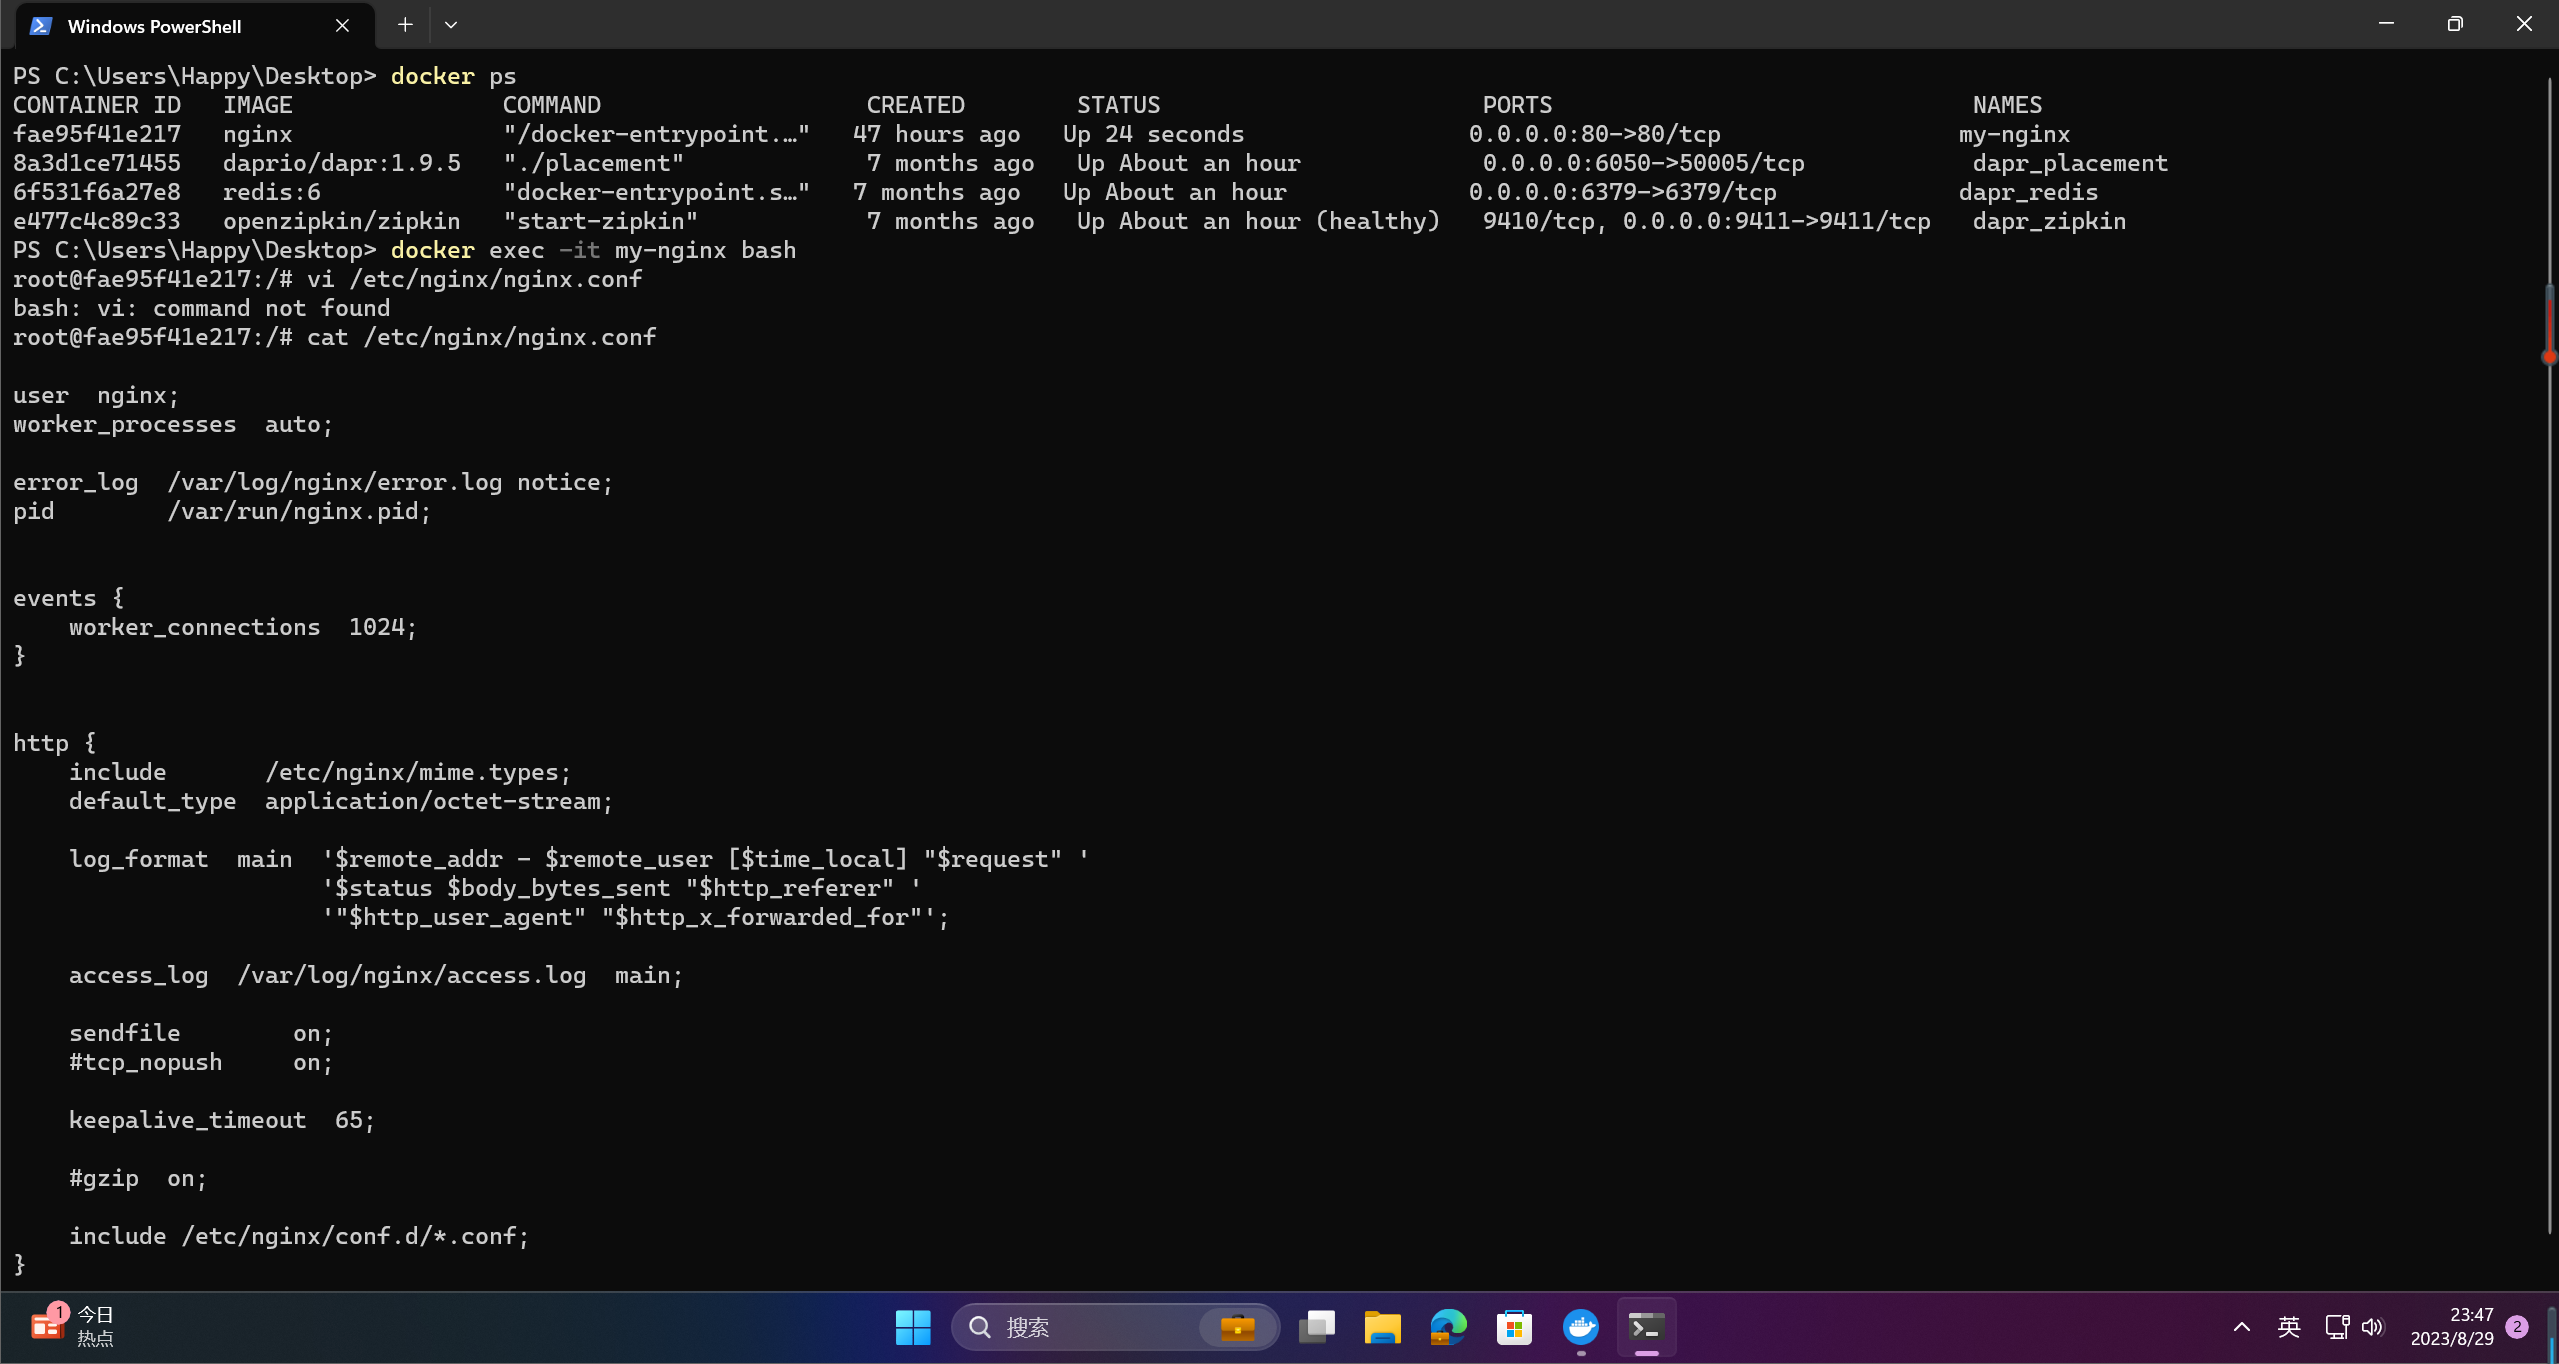Image resolution: width=2559 pixels, height=1364 pixels.
Task: Click container ID fae95f41e217
Action: (97, 134)
